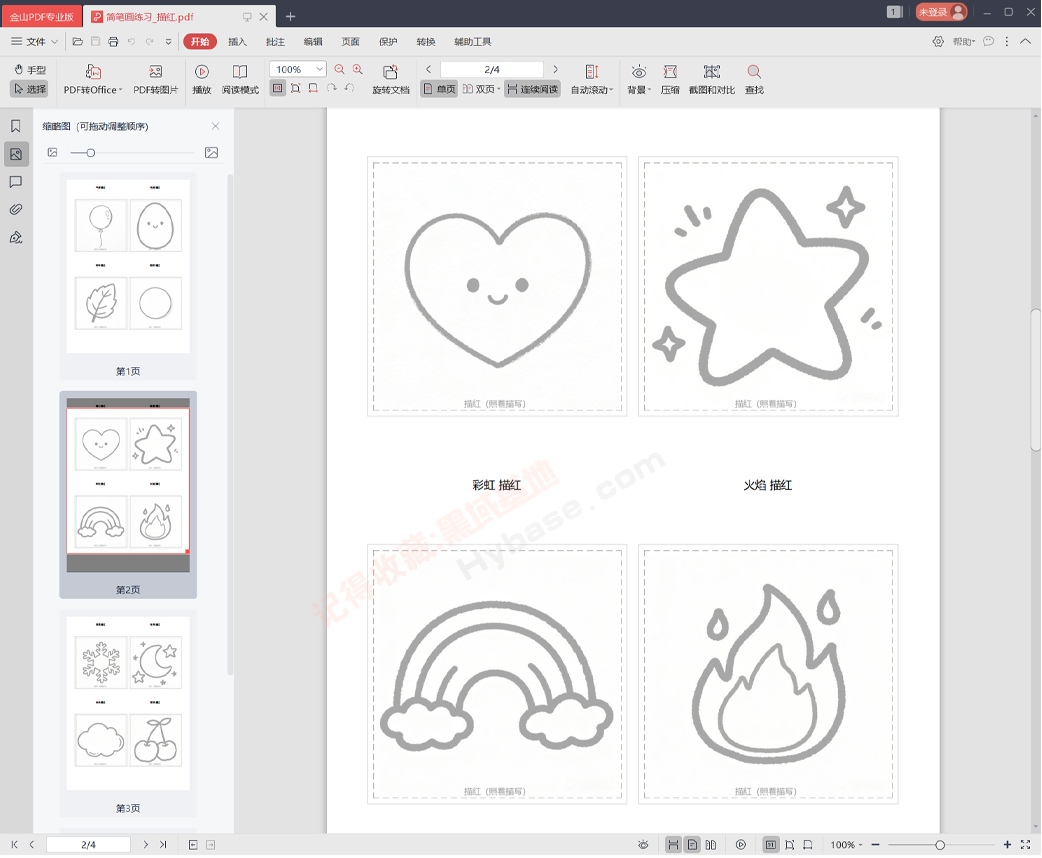This screenshot has height=858, width=1042.
Task: Click the PDF转图片 tool
Action: (x=156, y=80)
